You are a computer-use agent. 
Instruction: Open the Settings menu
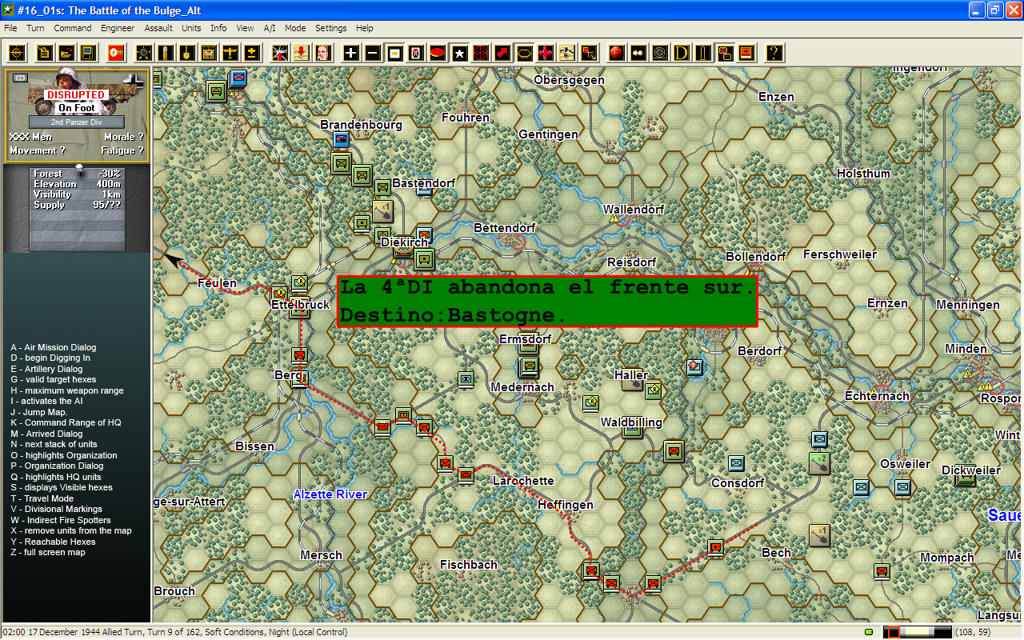(331, 28)
